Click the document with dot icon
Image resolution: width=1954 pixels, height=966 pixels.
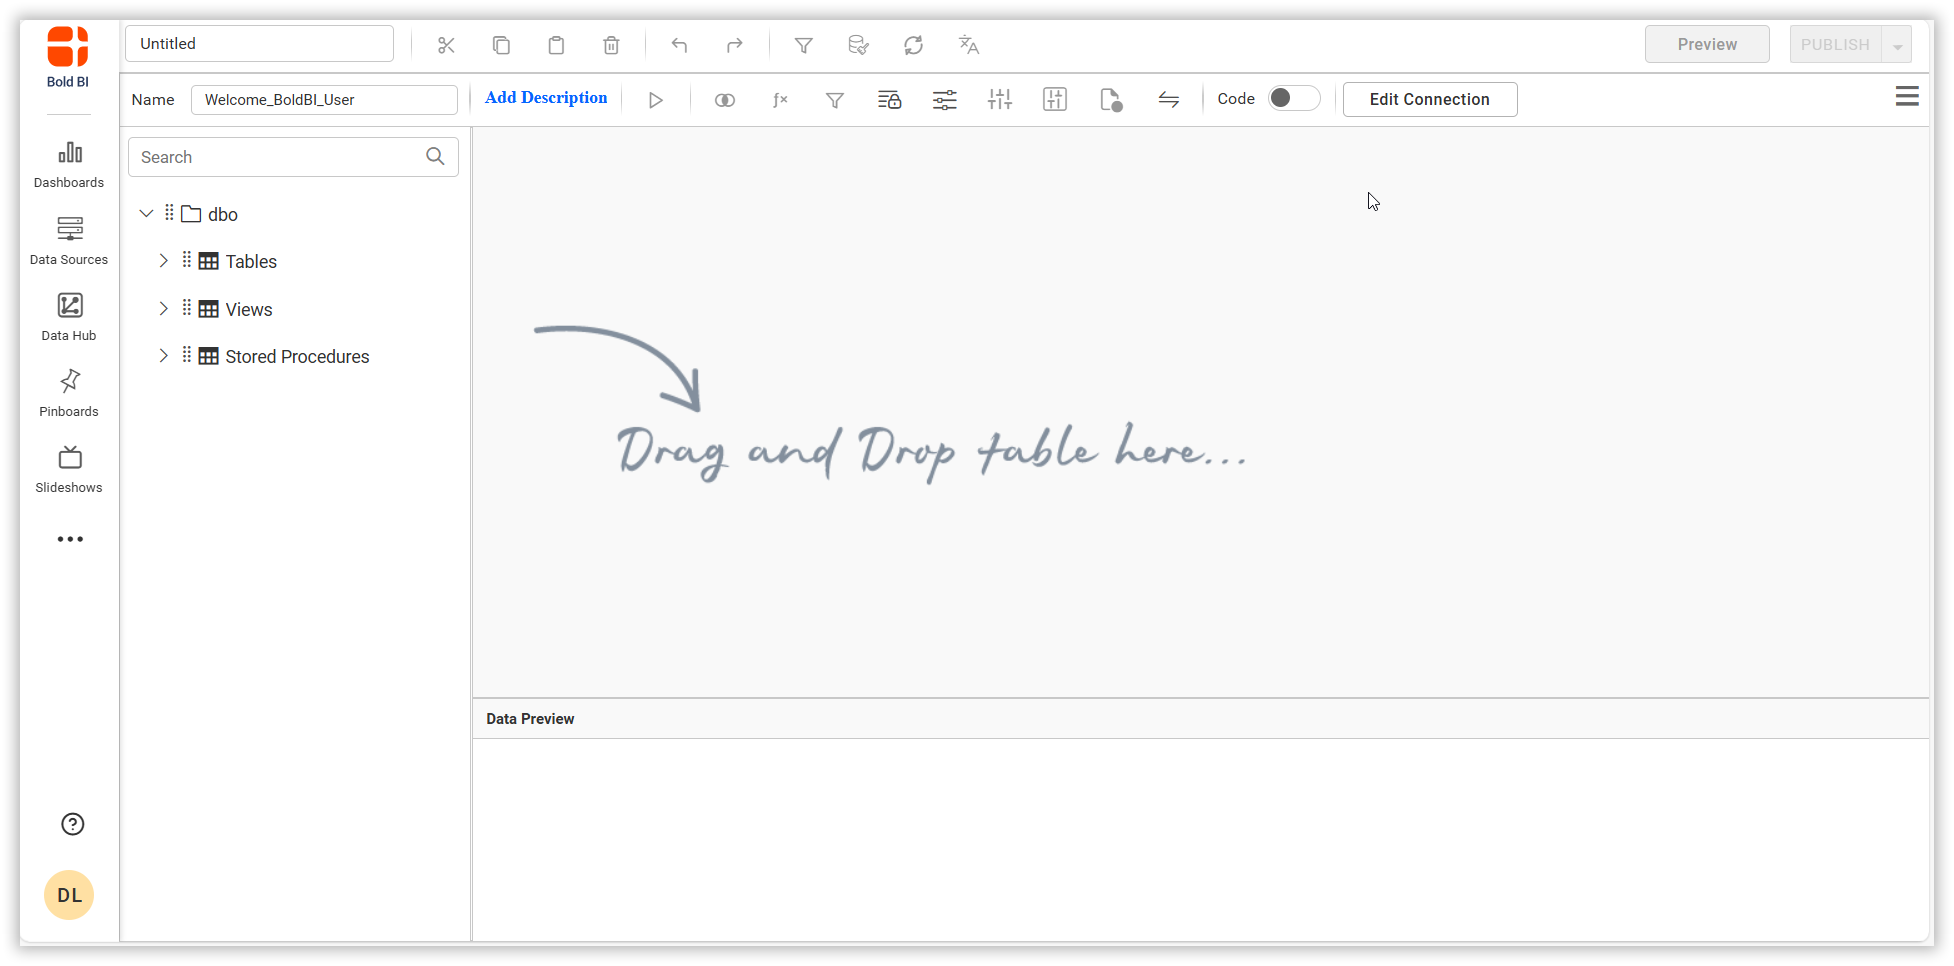coord(1110,100)
